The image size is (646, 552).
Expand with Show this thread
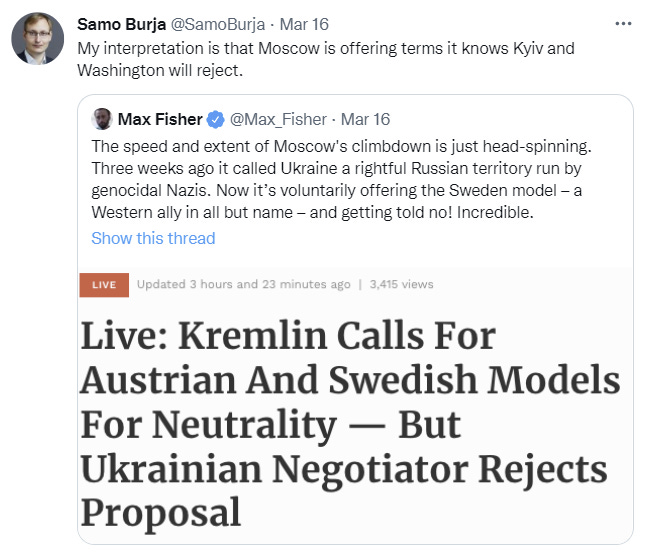153,238
